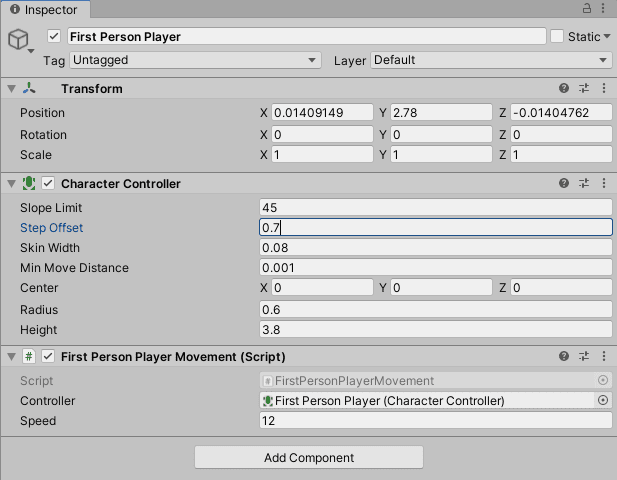Open the Layer dropdown set to Default

[x=490, y=60]
